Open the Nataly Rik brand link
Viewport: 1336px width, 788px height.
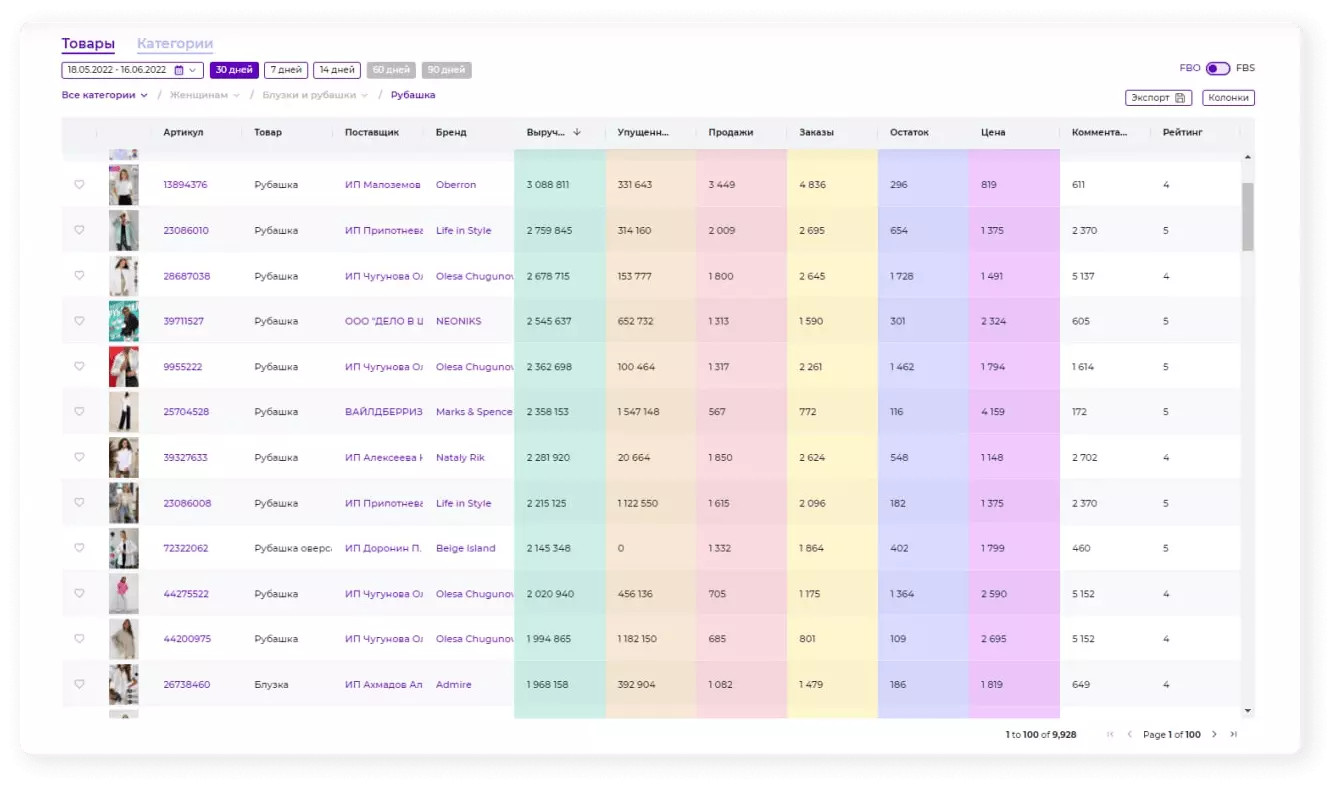(460, 457)
